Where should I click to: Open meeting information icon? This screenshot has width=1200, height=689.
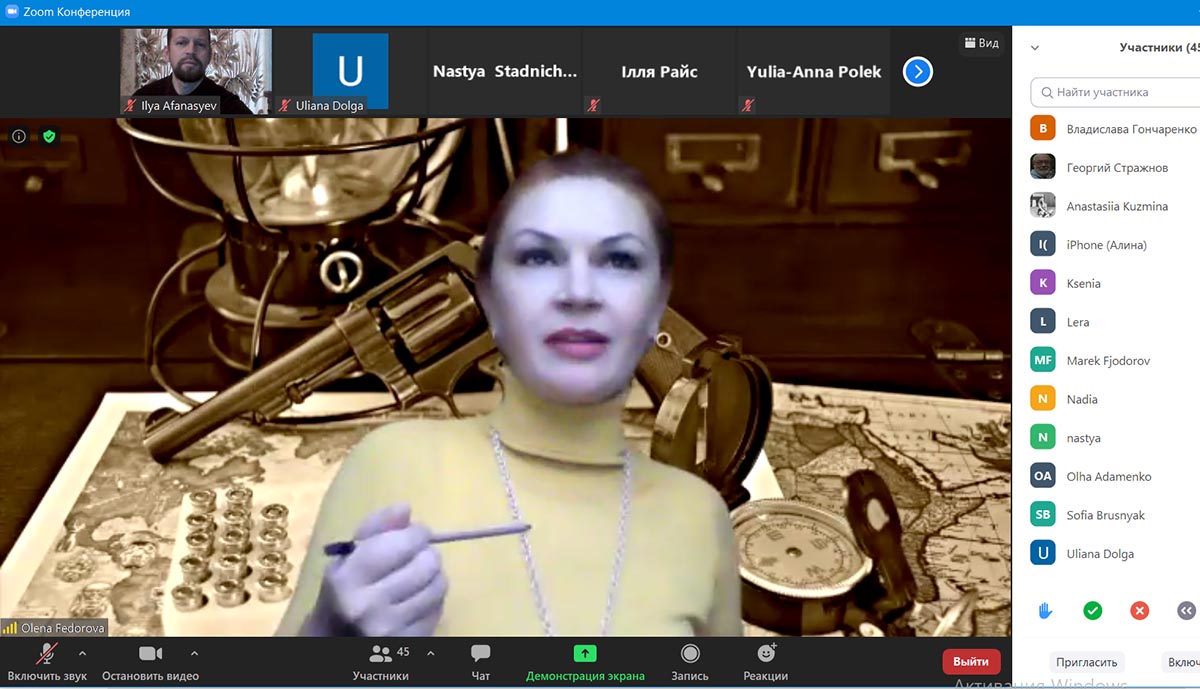[x=19, y=136]
